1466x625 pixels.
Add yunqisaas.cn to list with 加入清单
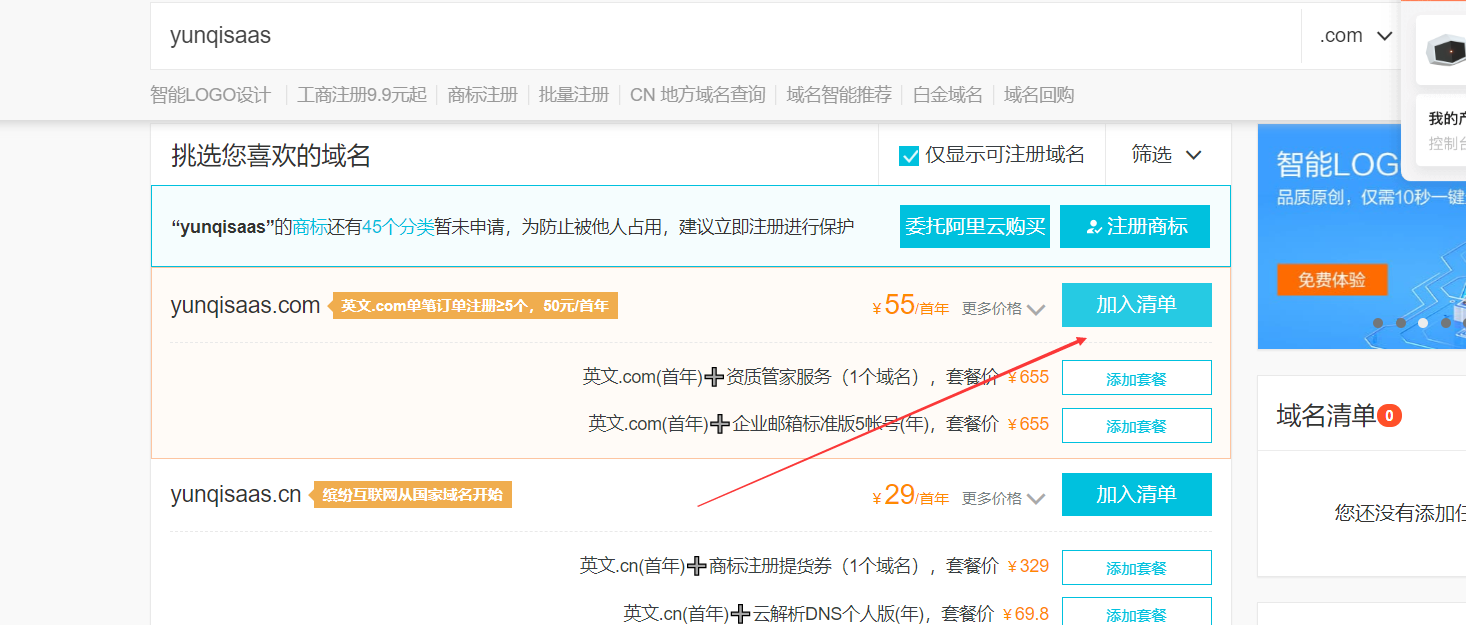tap(1137, 495)
